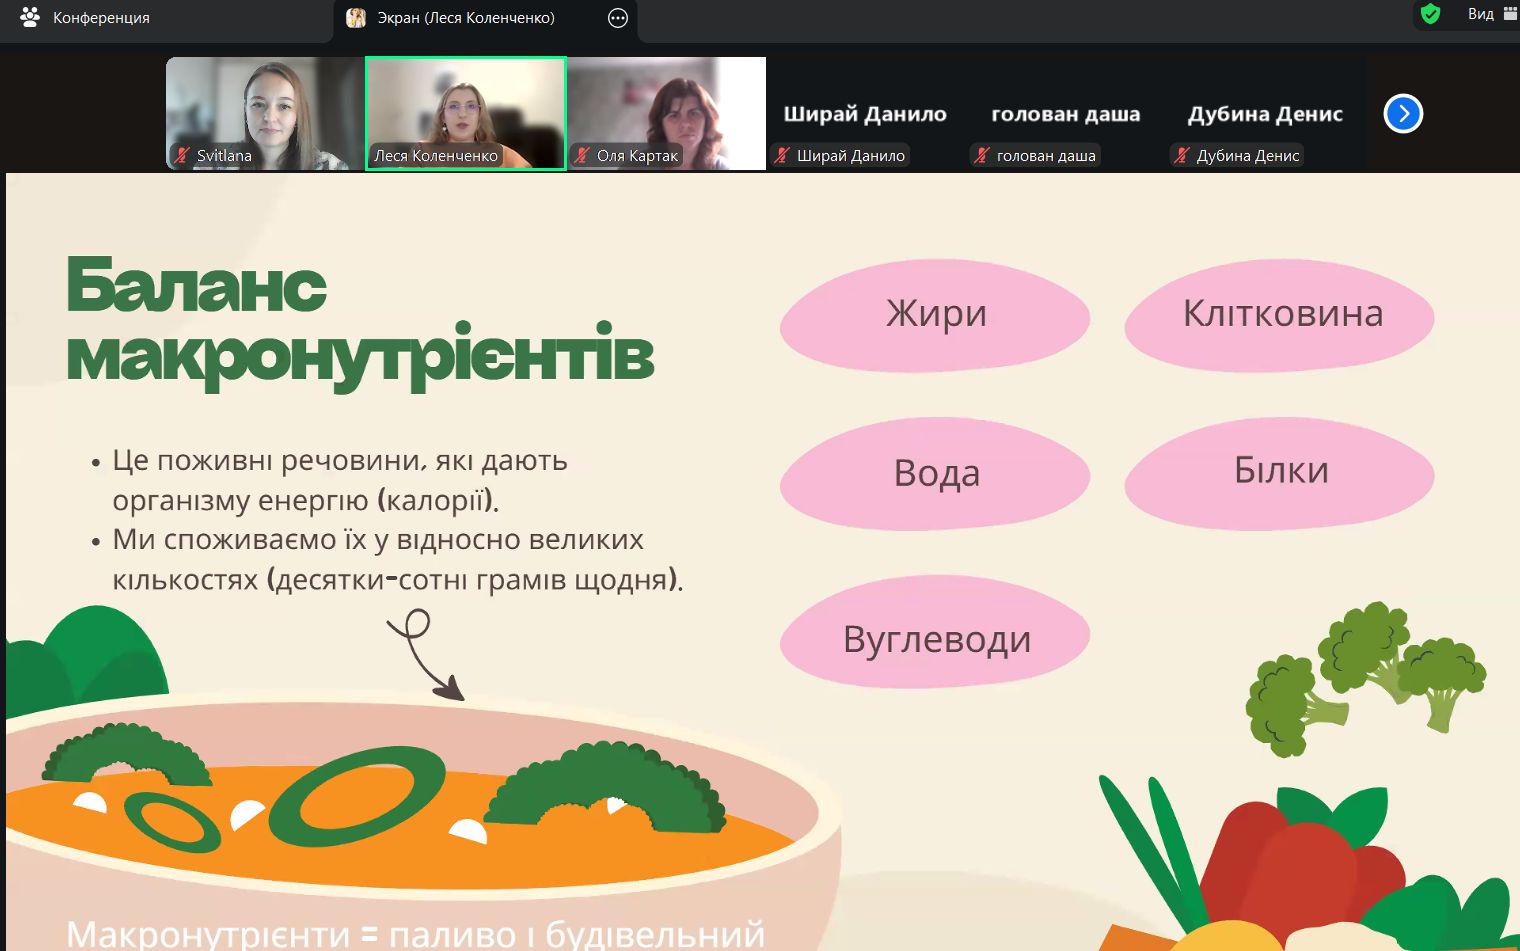Select the Экран (Леся Коленченко) tab
The height and width of the screenshot is (951, 1520).
click(465, 18)
